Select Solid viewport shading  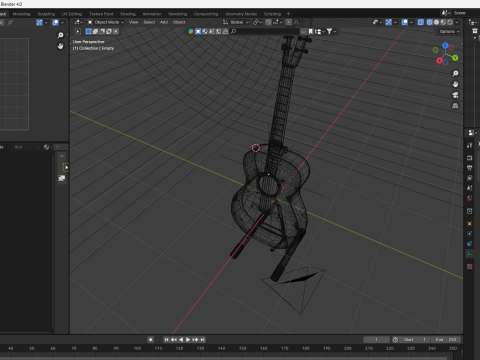click(x=436, y=22)
